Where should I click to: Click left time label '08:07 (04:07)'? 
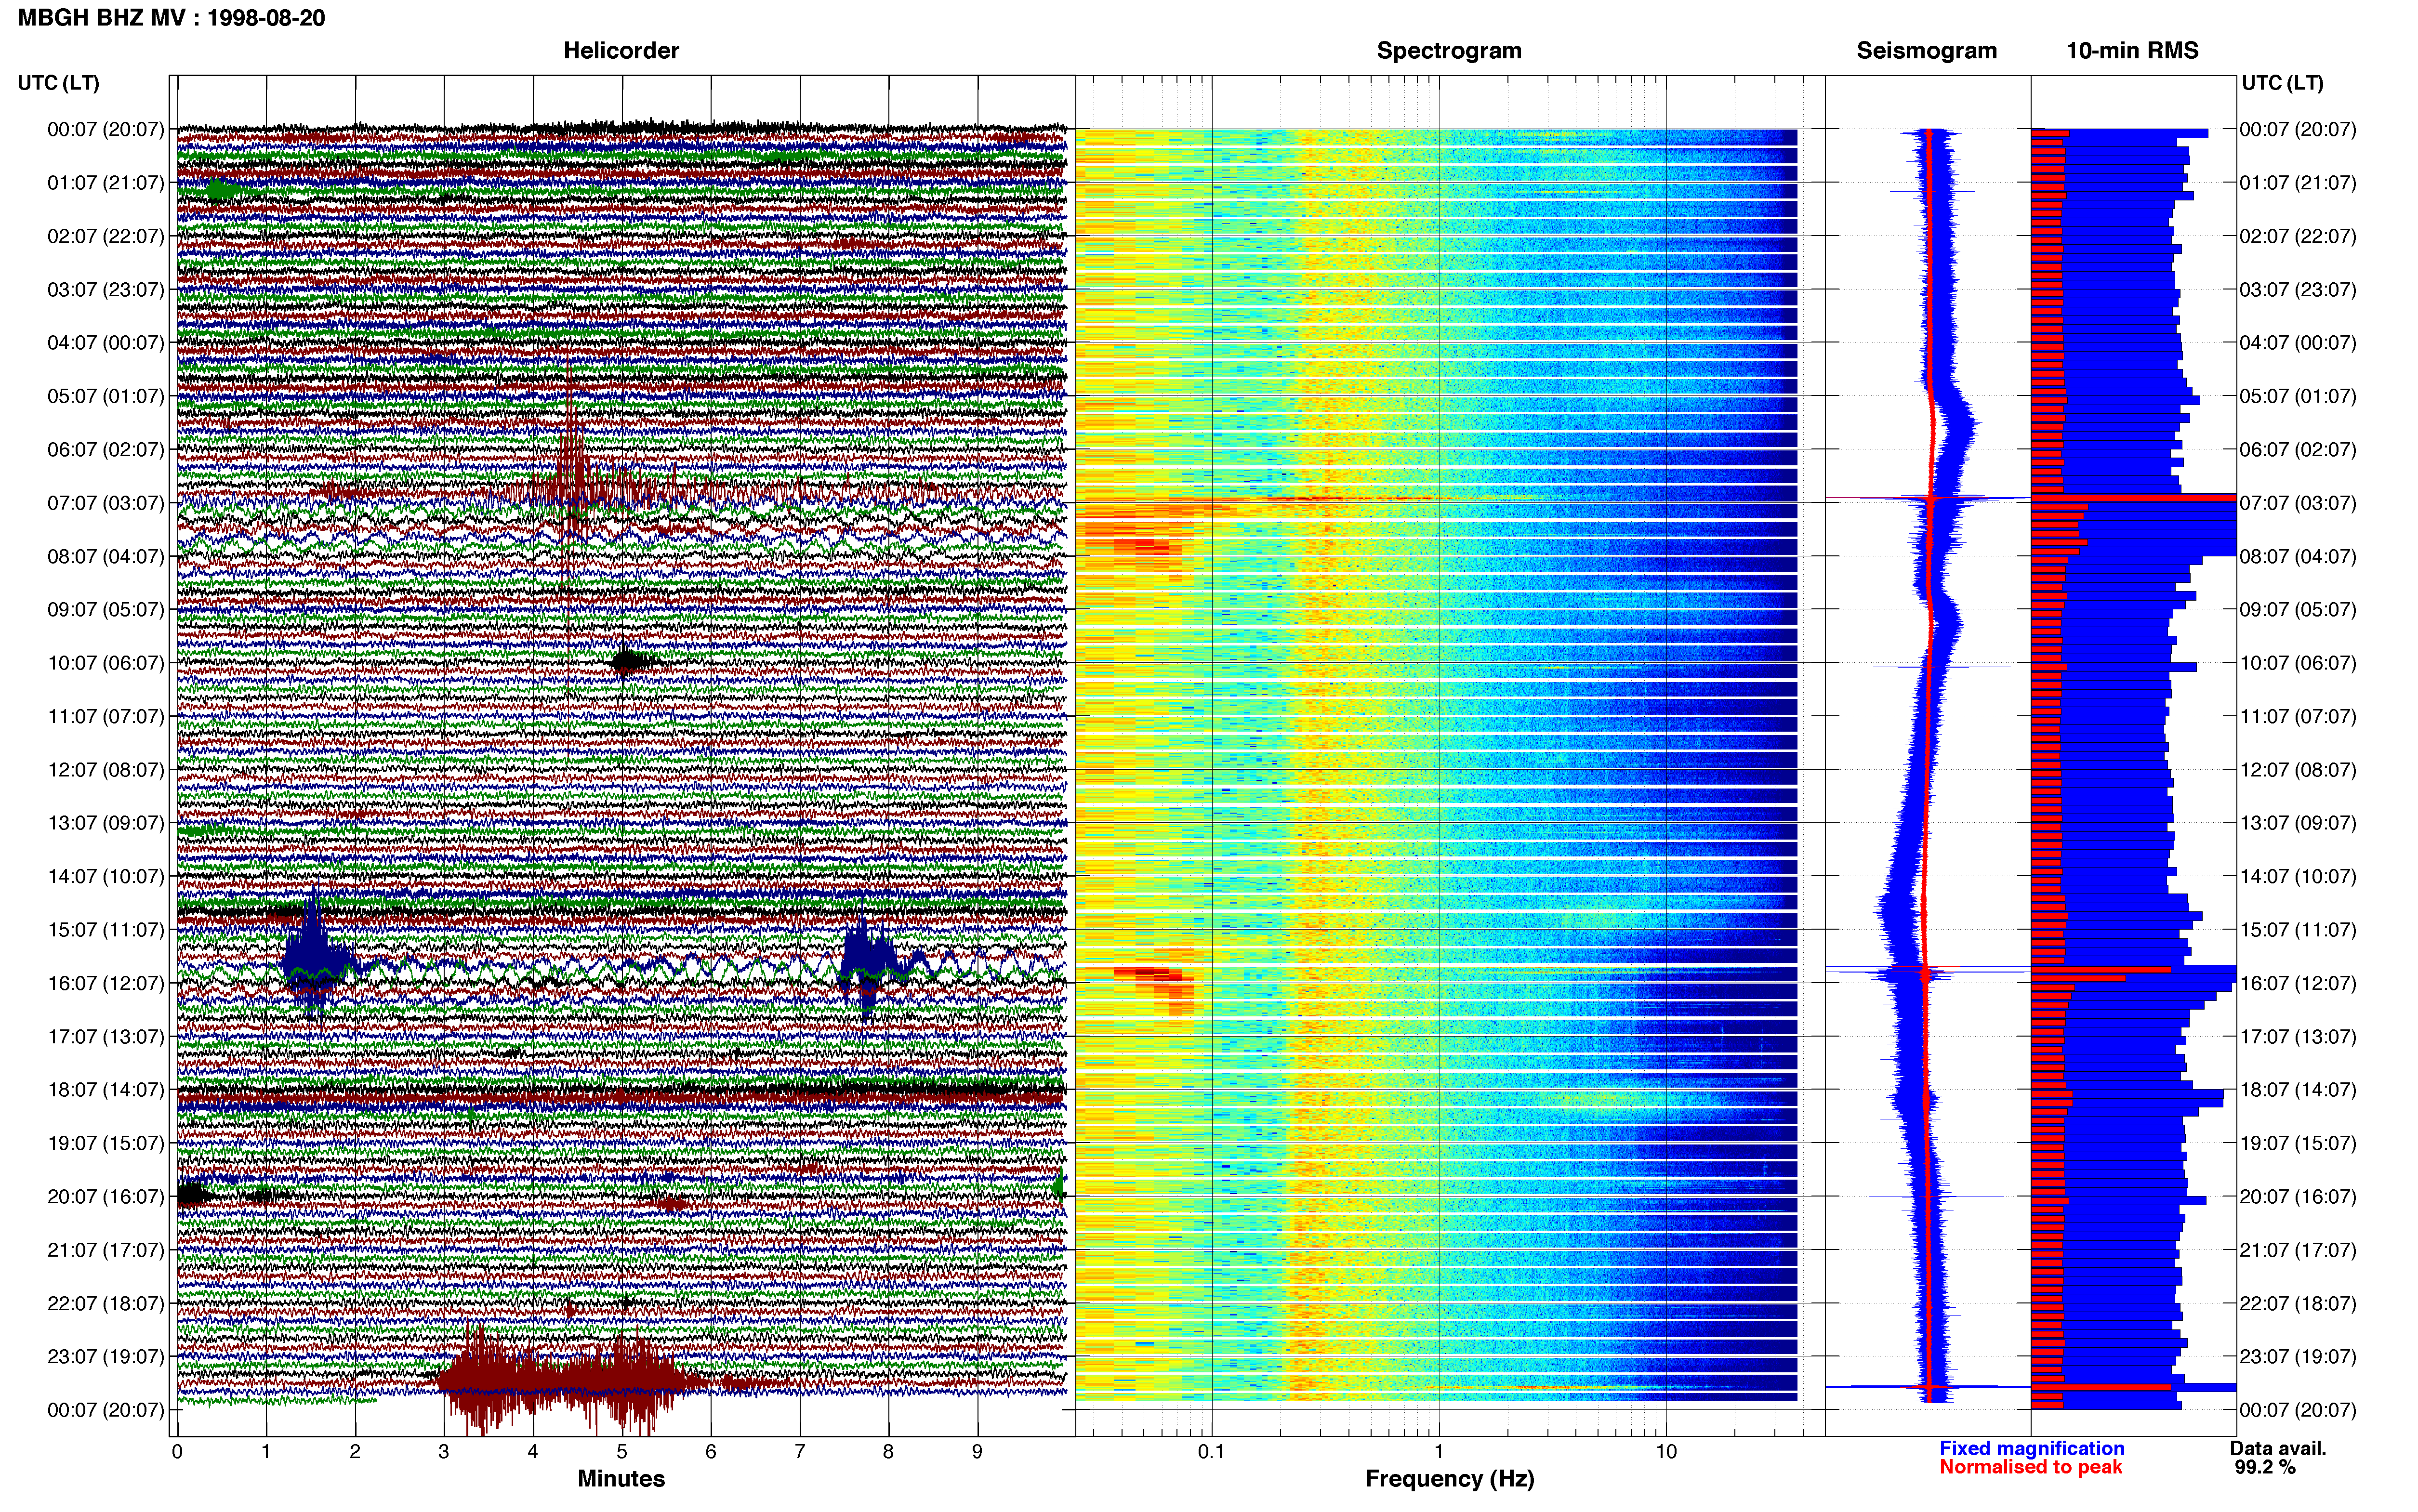point(106,556)
